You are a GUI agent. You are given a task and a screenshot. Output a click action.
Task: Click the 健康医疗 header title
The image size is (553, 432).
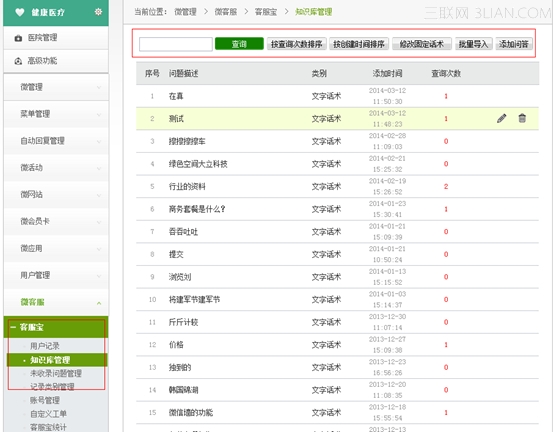[48, 13]
